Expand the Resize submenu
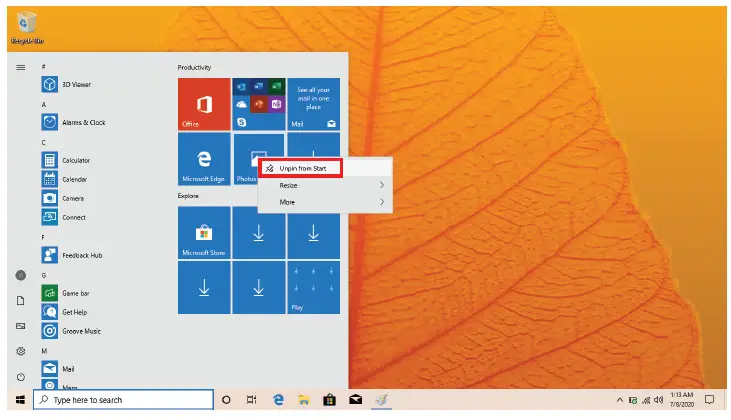 [x=325, y=185]
